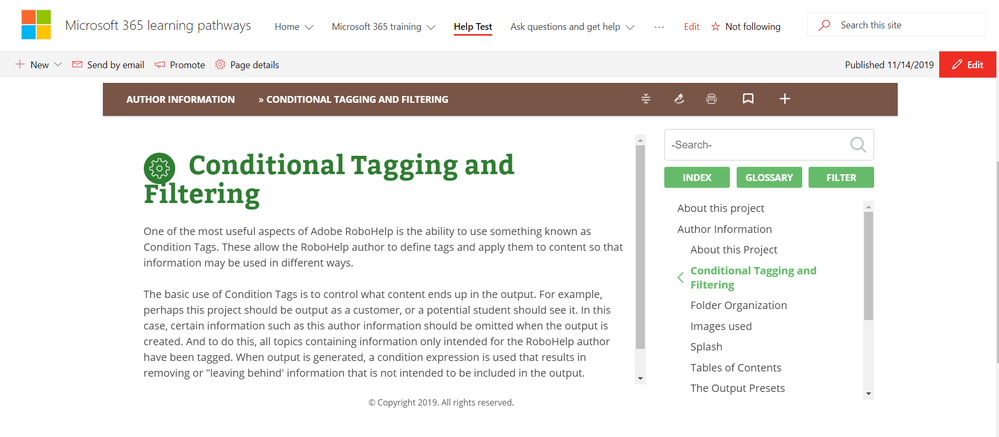The width and height of the screenshot is (999, 437).
Task: Open indented About this Project topic
Action: tap(734, 250)
